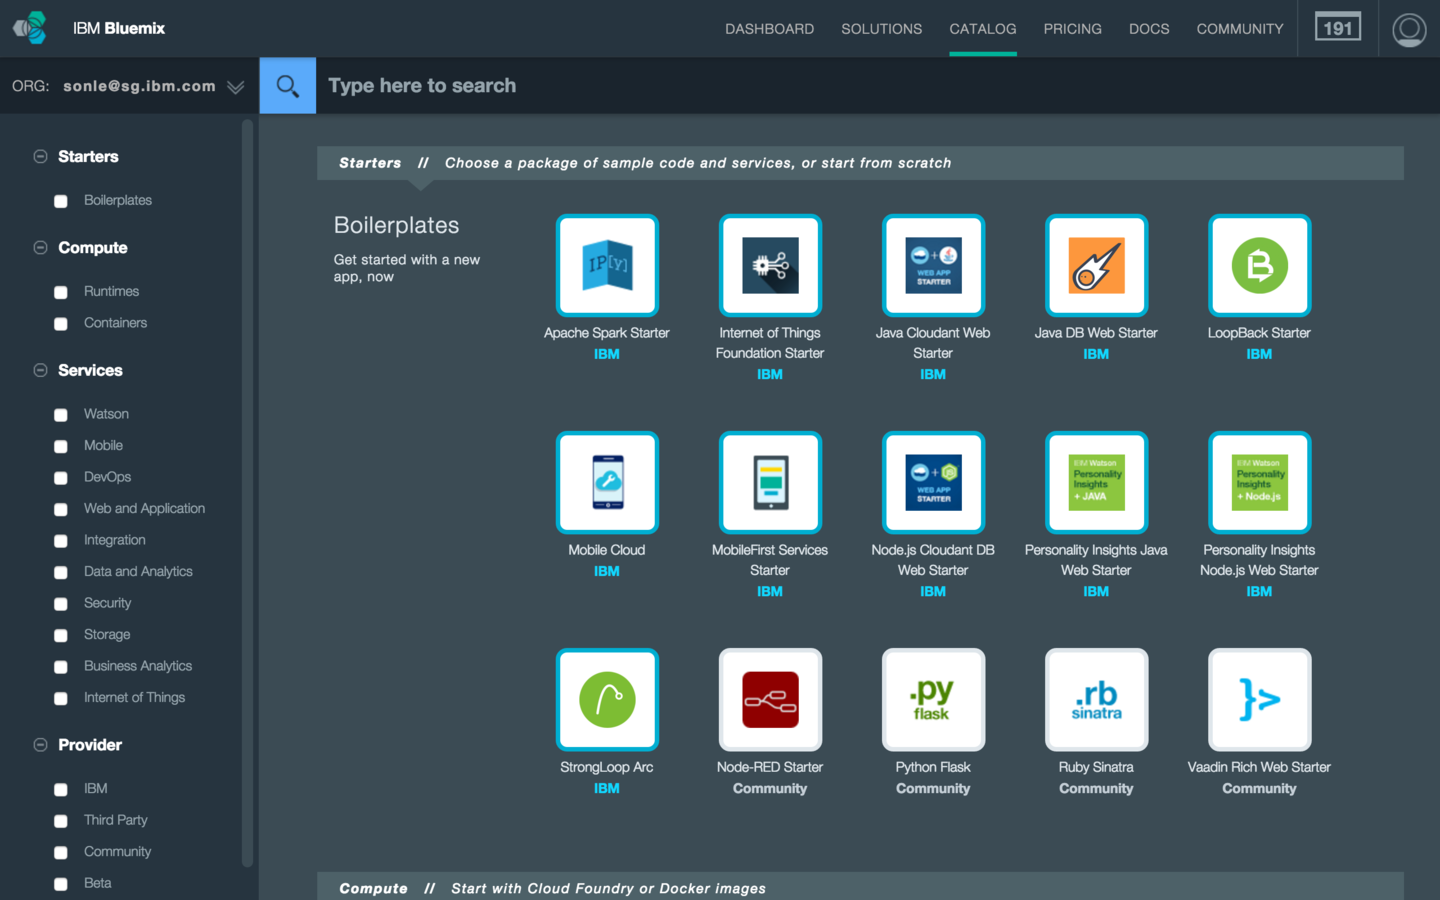This screenshot has width=1440, height=900.
Task: Open the Vaadin Rich Web Starter icon
Action: [1259, 699]
